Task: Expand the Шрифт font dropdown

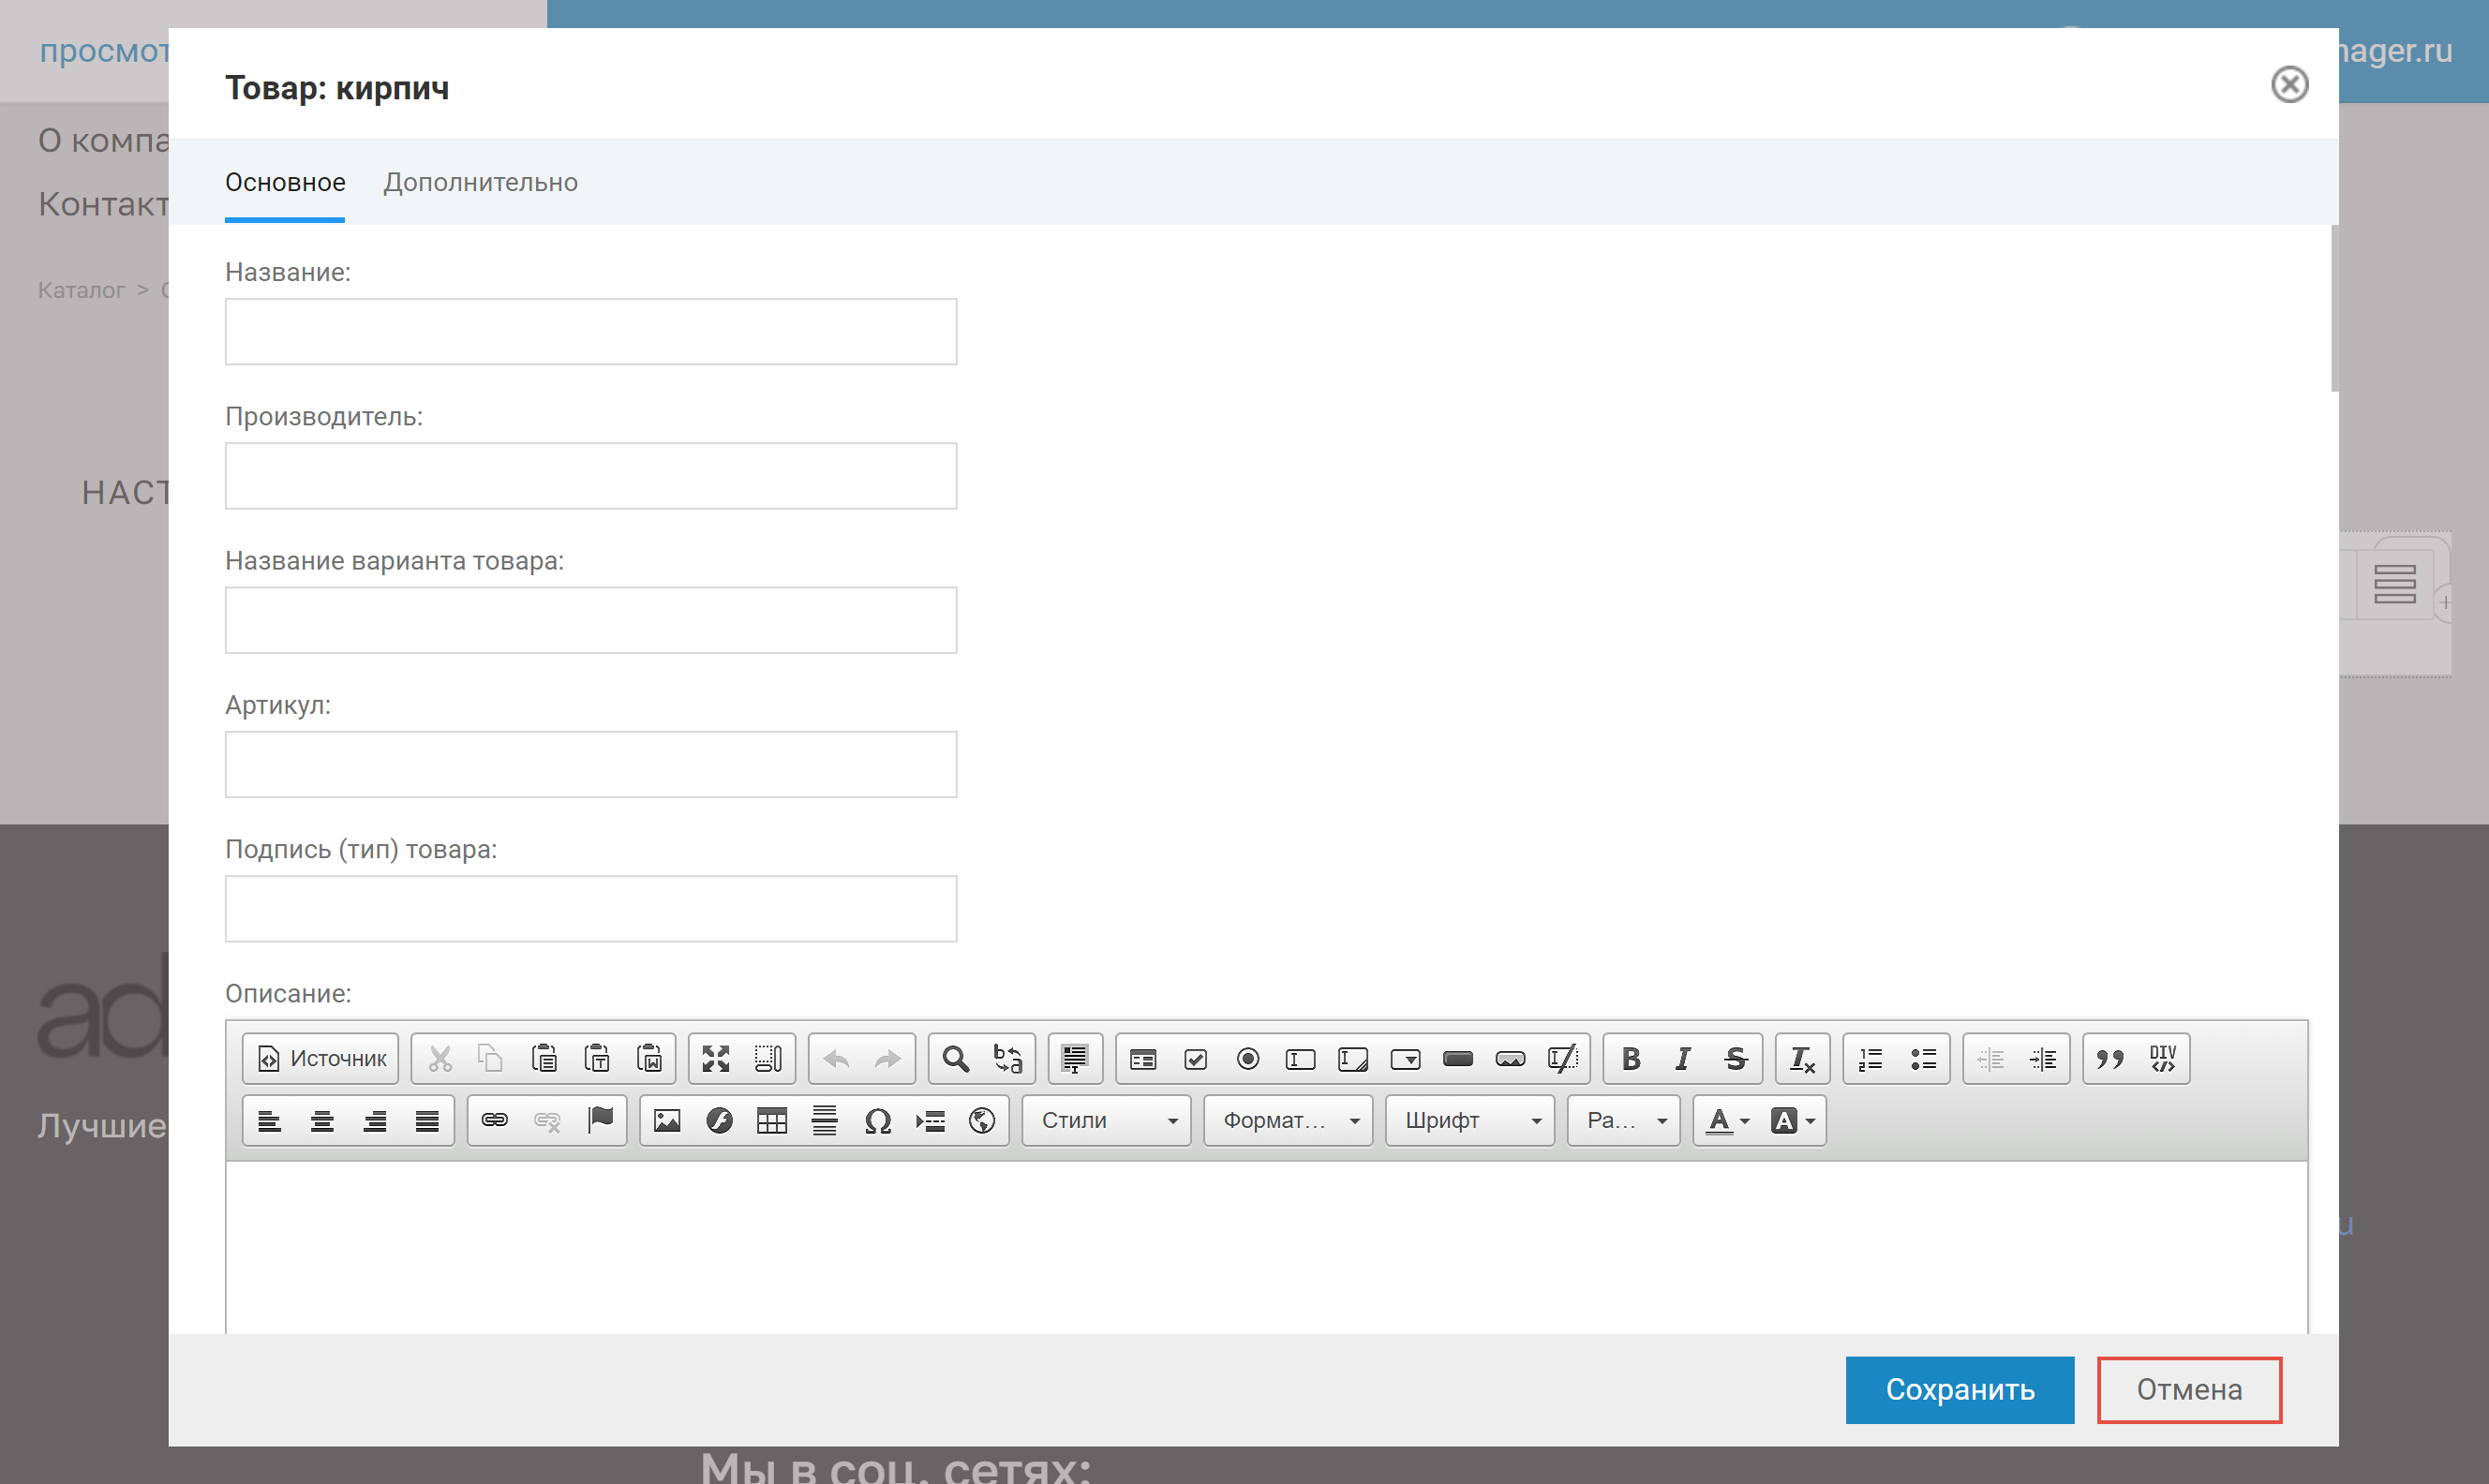Action: coord(1470,1120)
